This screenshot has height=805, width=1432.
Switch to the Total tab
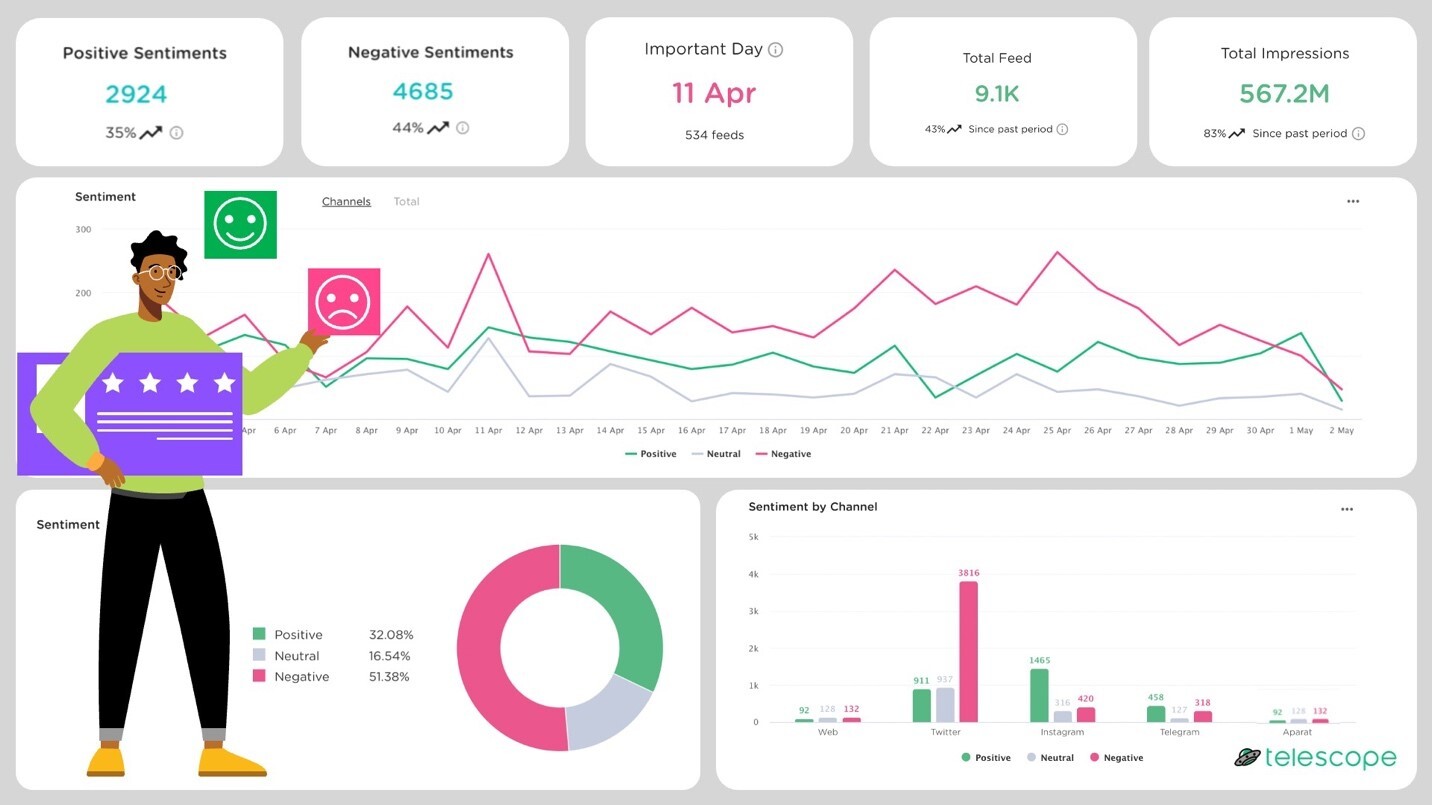click(x=406, y=202)
